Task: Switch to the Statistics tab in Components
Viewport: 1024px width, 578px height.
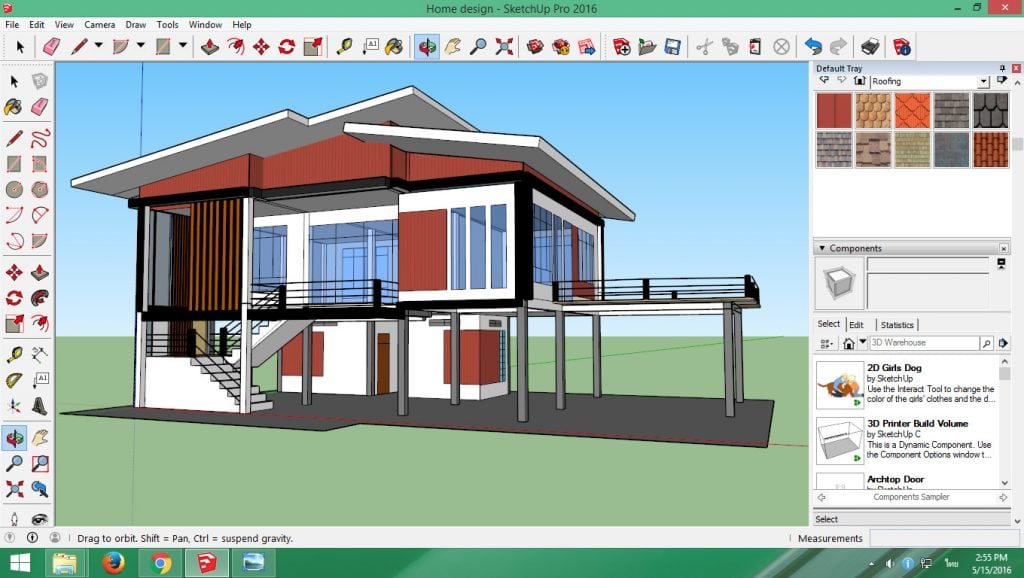Action: coord(897,325)
